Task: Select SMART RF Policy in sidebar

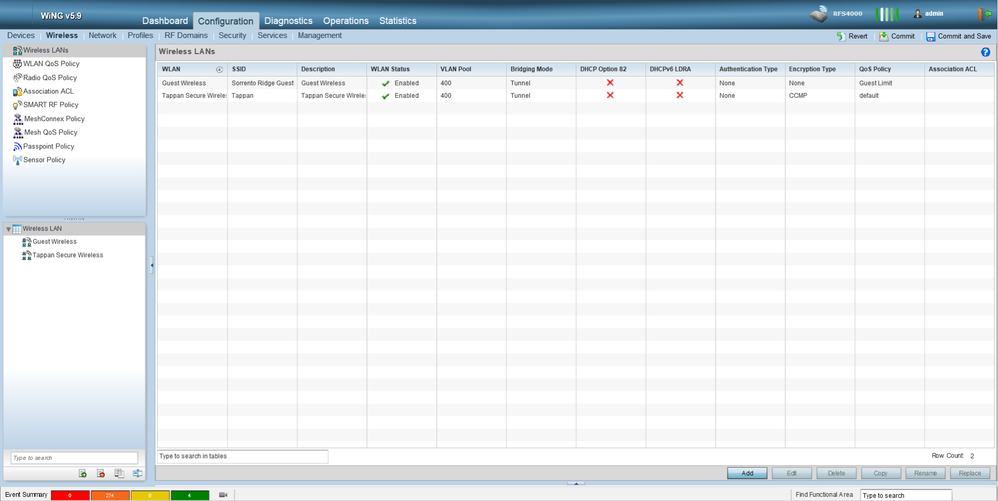Action: tap(50, 105)
